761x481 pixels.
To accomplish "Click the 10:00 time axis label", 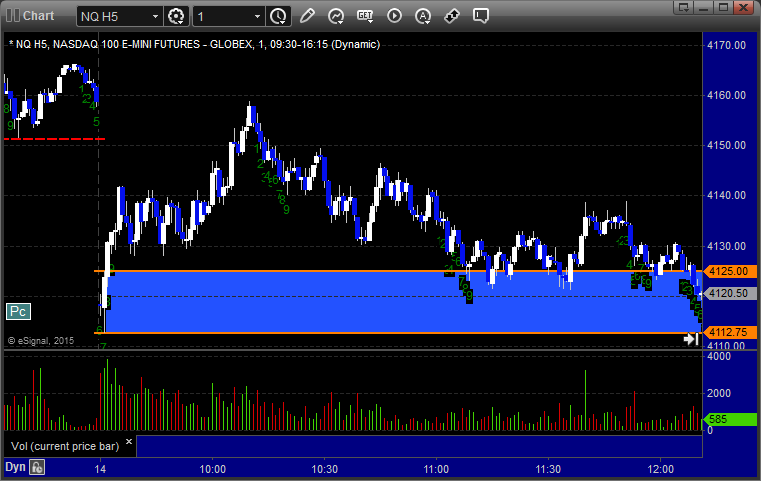I will 213,469.
